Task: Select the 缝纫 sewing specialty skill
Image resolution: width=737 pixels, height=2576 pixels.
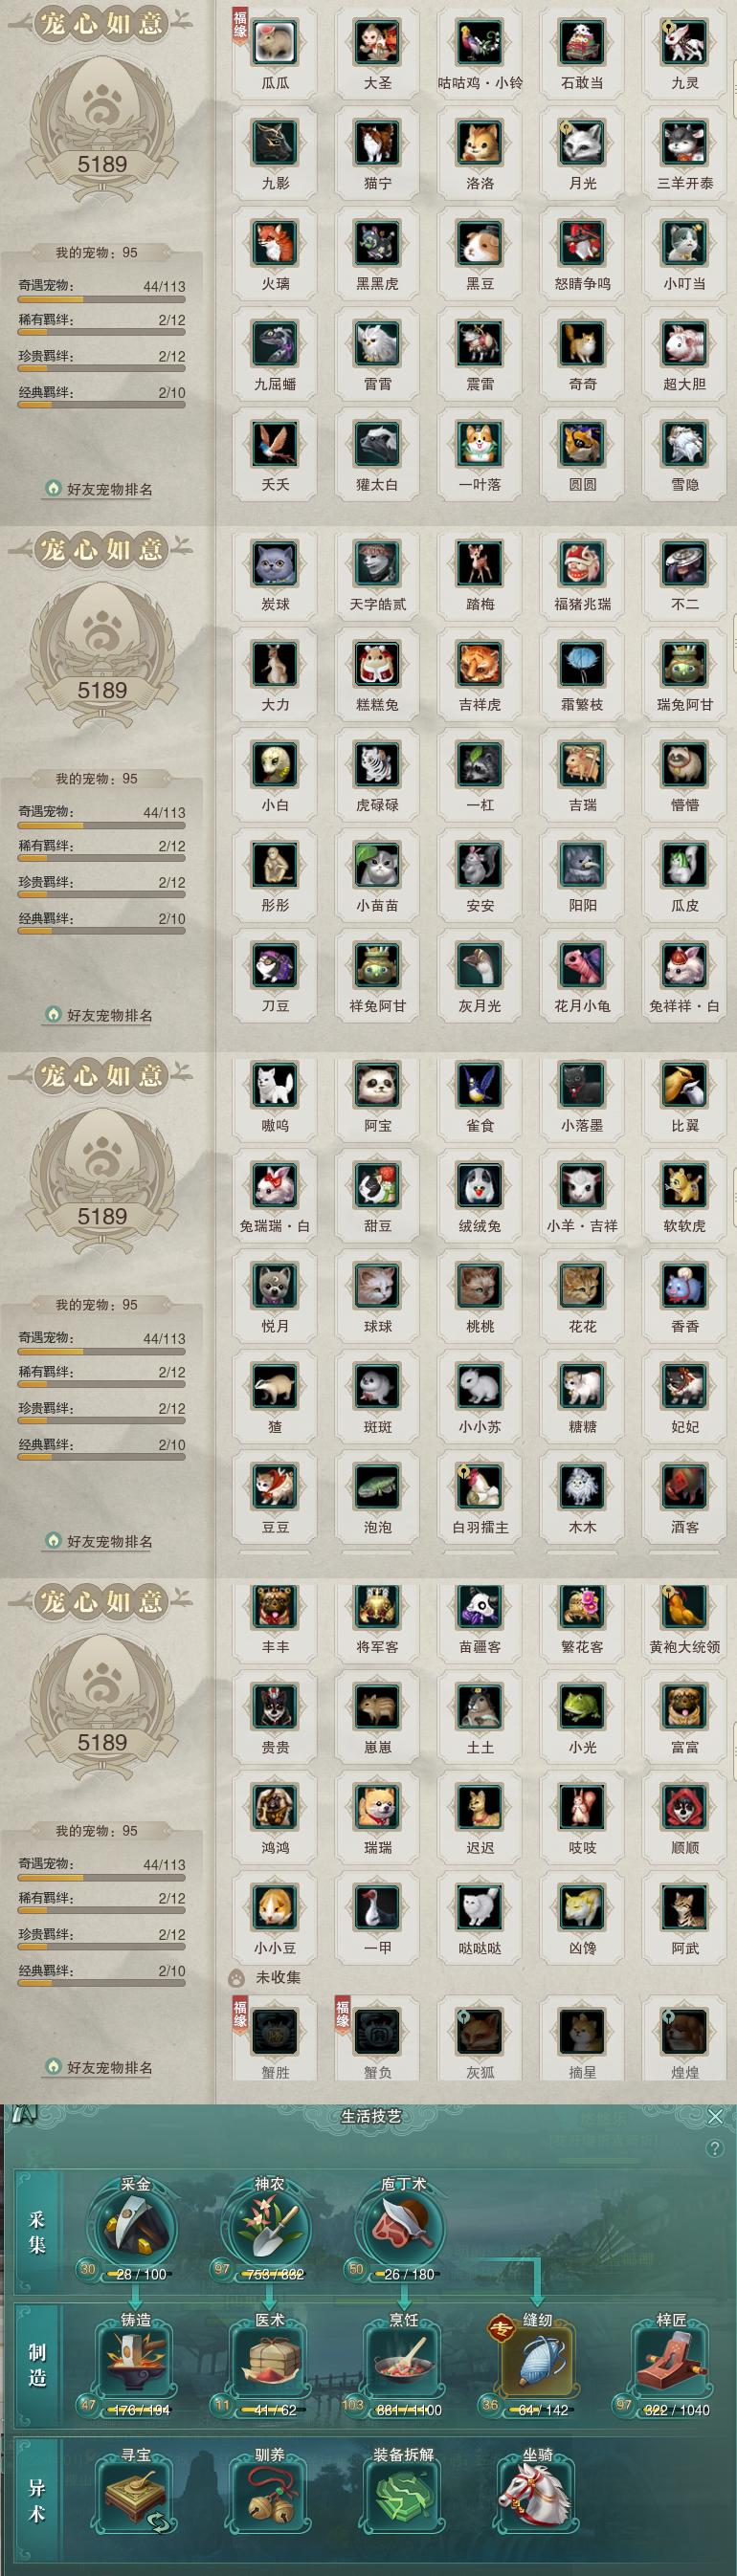Action: point(537,2361)
